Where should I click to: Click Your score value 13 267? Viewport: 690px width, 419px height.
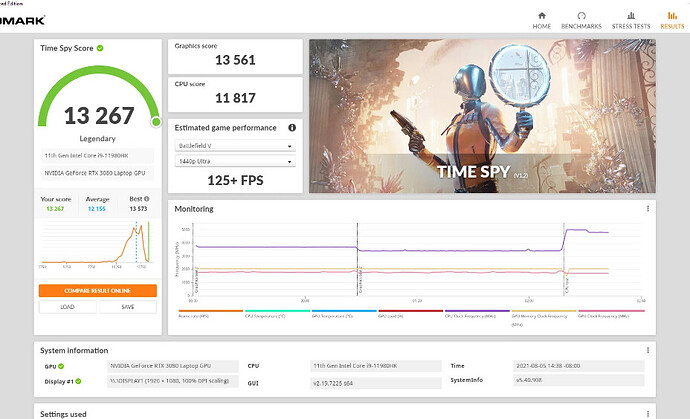[55, 209]
